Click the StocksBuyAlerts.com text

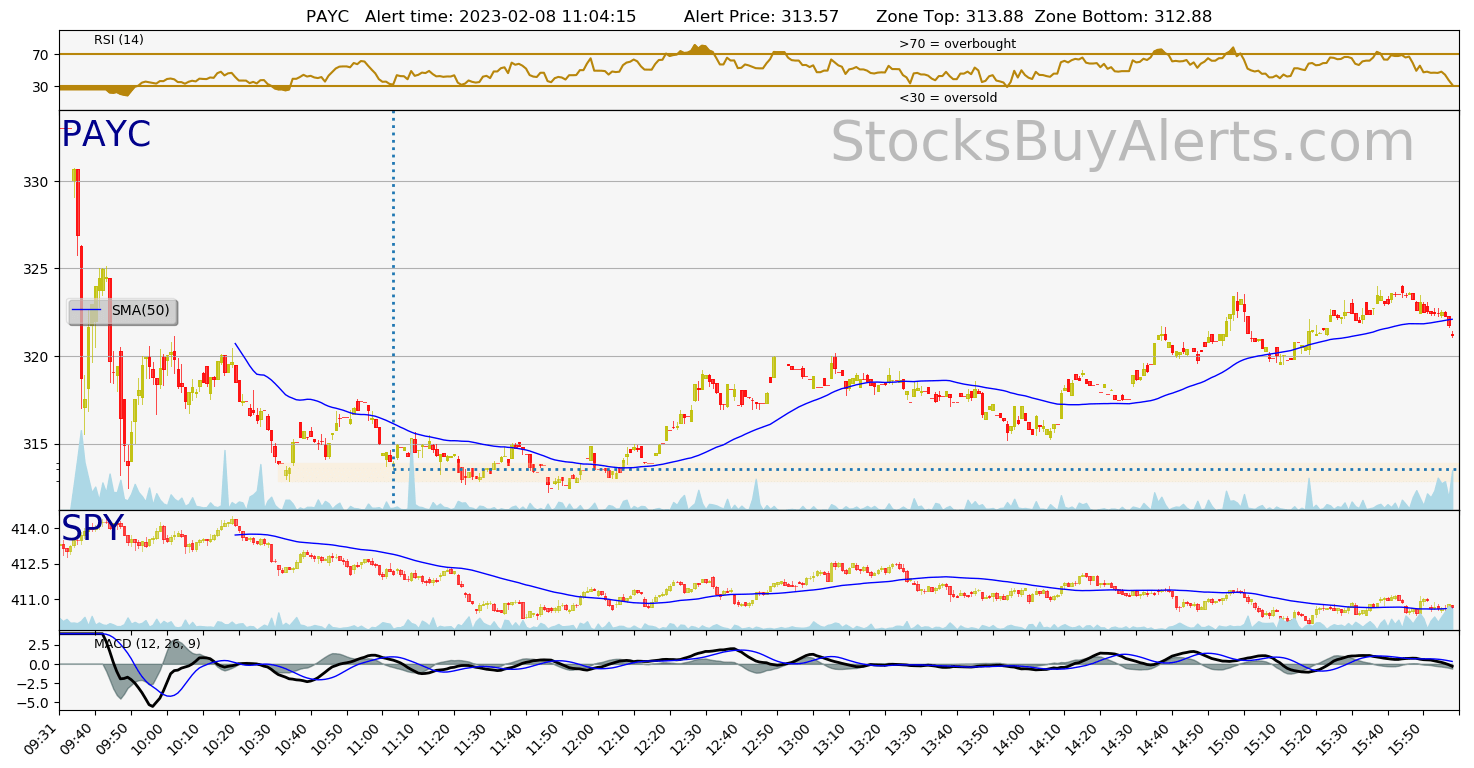pyautogui.click(x=1122, y=142)
